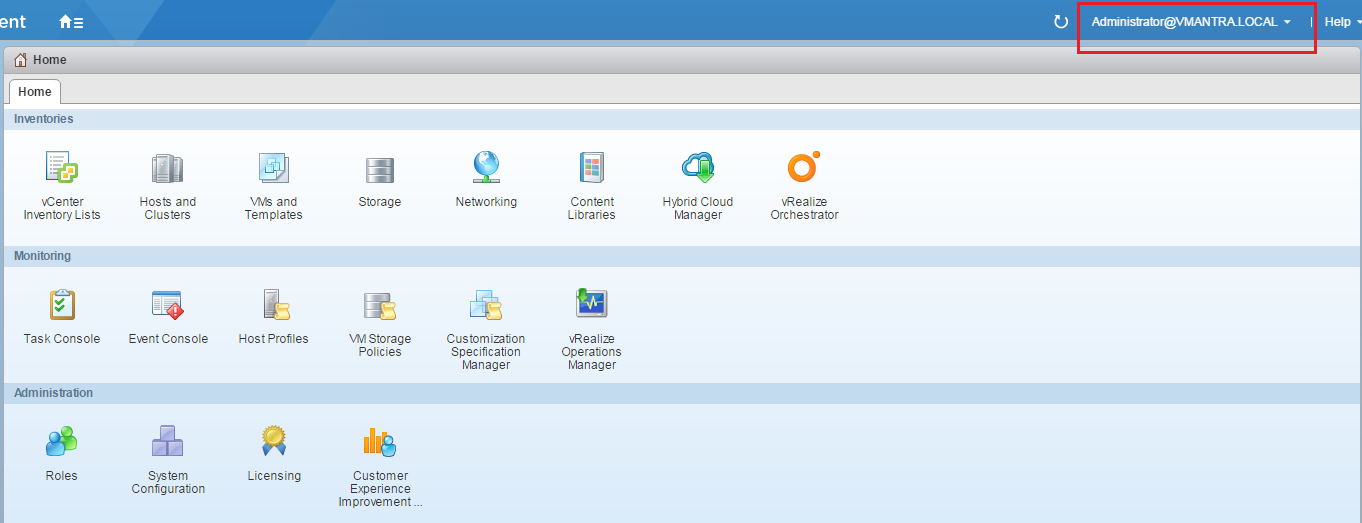Open vRealize Operations Manager icon
This screenshot has width=1362, height=523.
pos(592,303)
